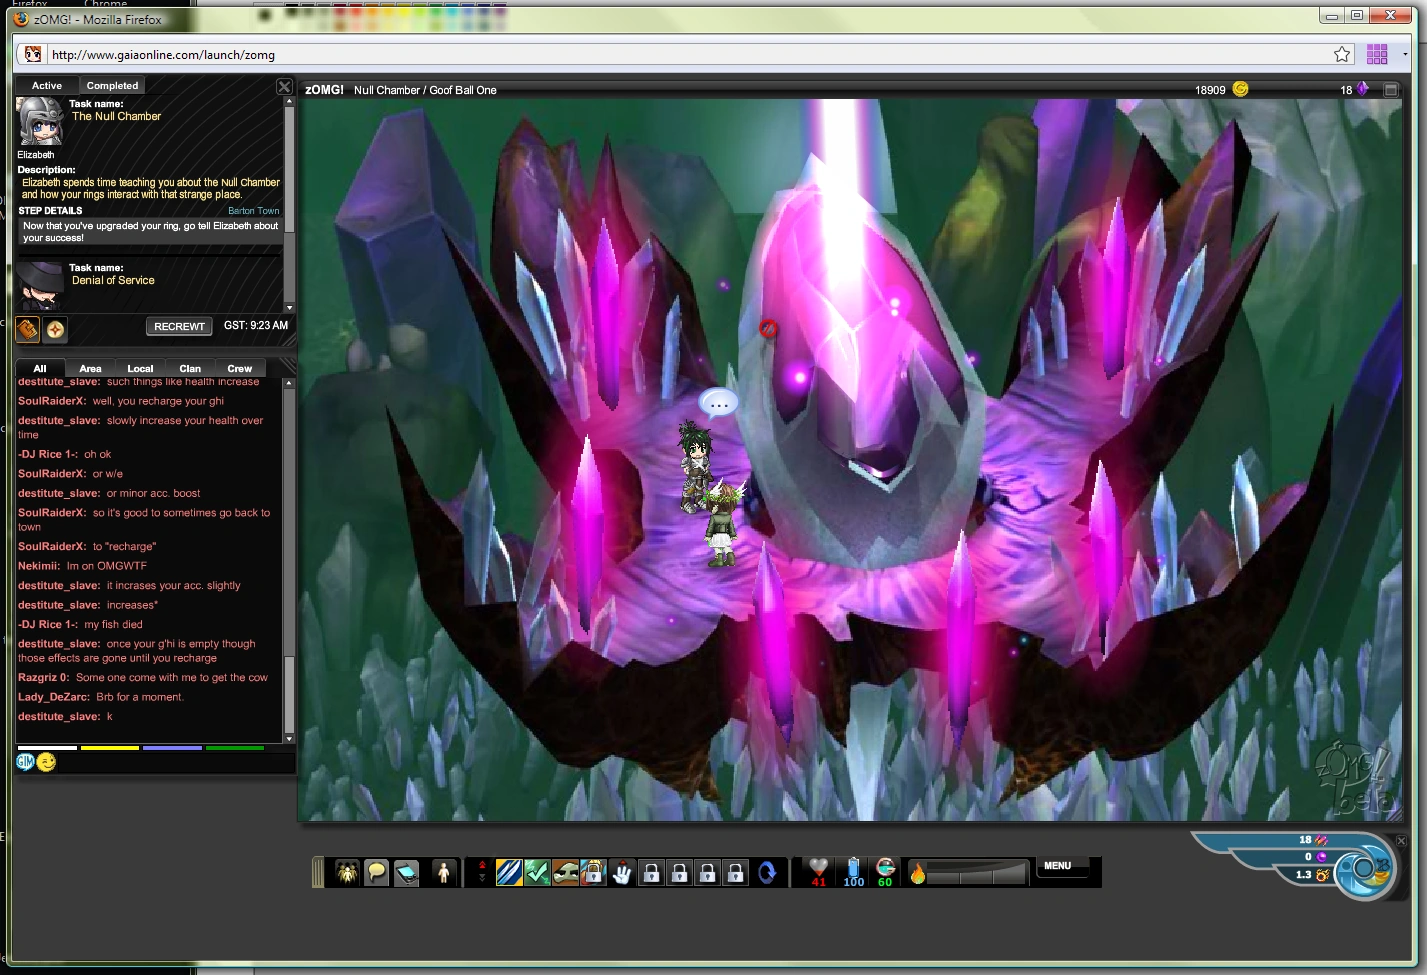Select the Crew chat tab

click(x=239, y=369)
